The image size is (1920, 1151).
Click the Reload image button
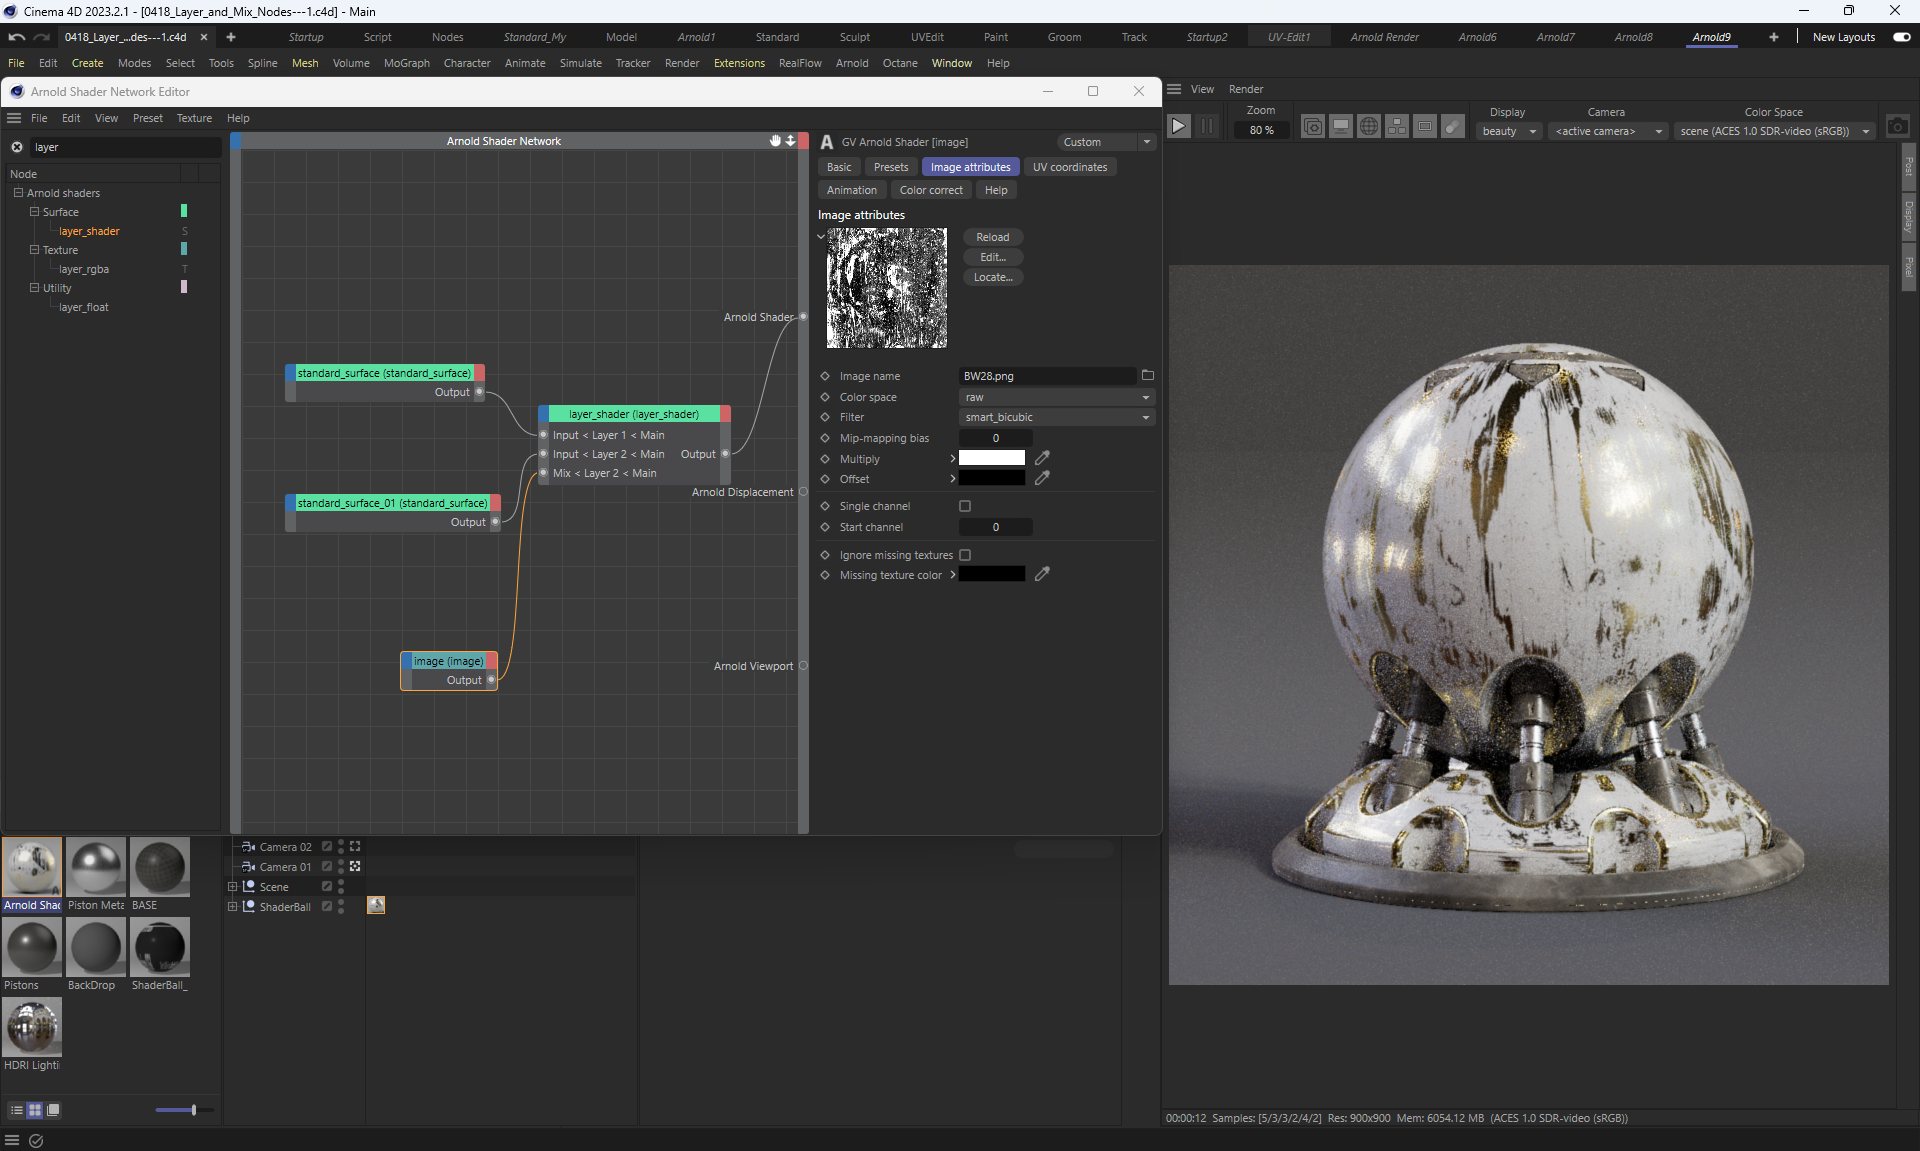992,237
